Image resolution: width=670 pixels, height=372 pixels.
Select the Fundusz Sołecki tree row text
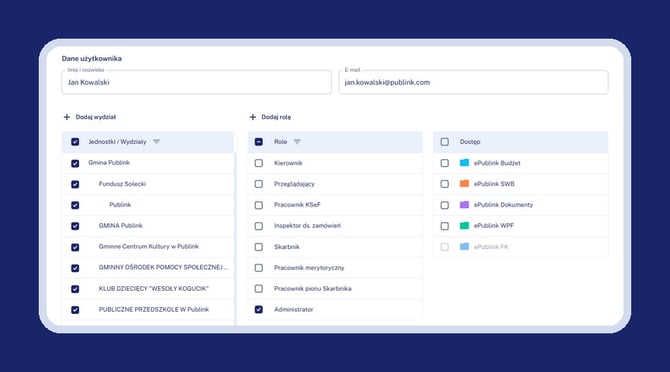[x=122, y=184]
